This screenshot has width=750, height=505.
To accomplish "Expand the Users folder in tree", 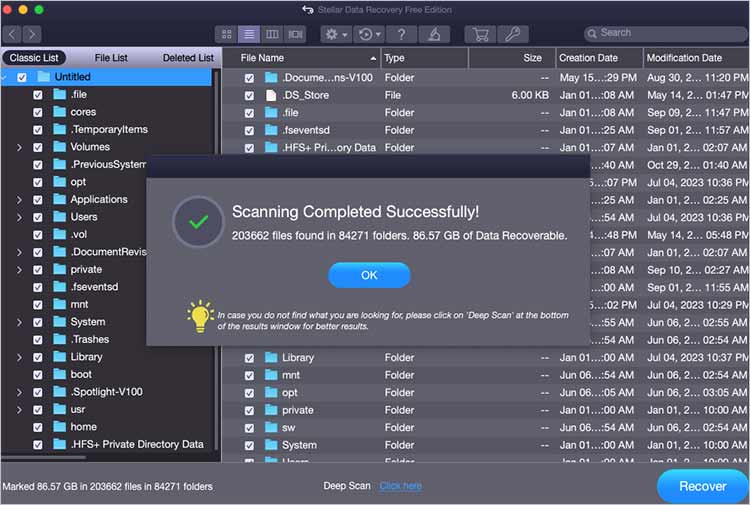I will click(19, 217).
